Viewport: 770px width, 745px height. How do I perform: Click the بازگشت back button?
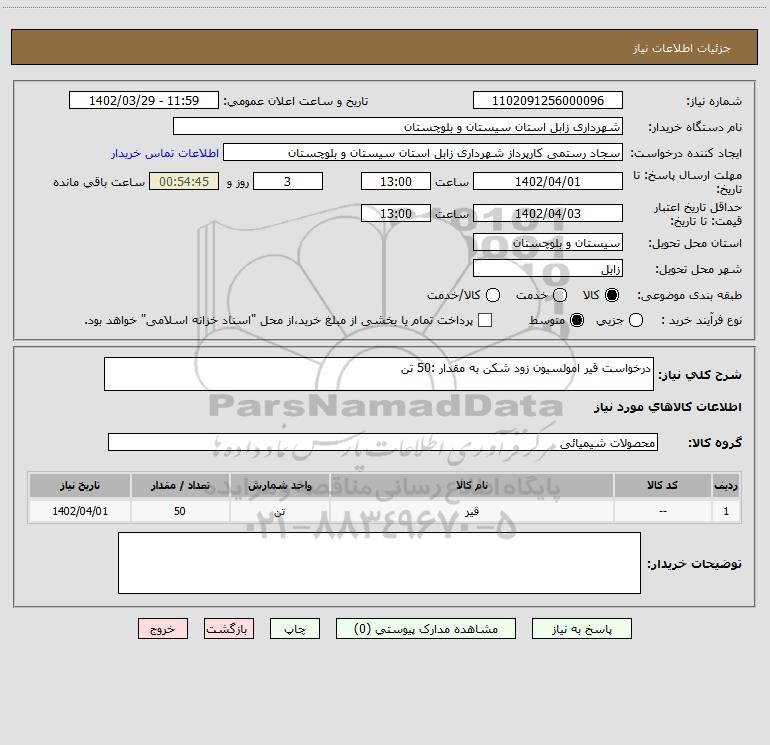pyautogui.click(x=229, y=629)
